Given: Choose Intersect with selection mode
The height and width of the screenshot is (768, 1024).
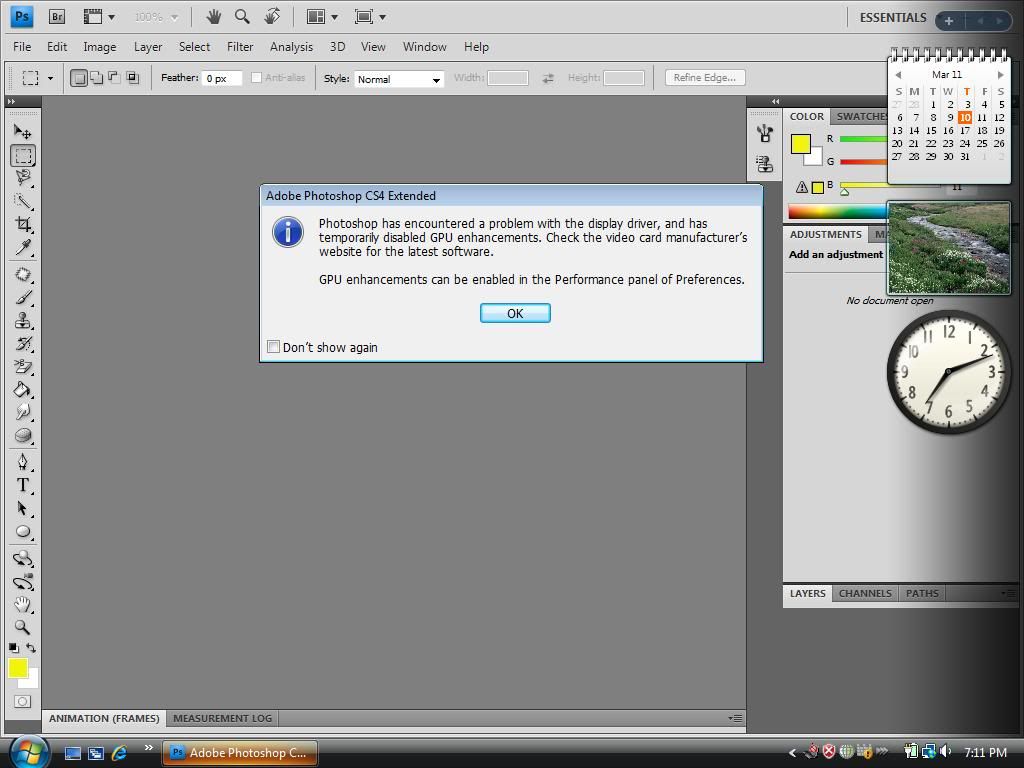Looking at the screenshot, I should click(133, 78).
